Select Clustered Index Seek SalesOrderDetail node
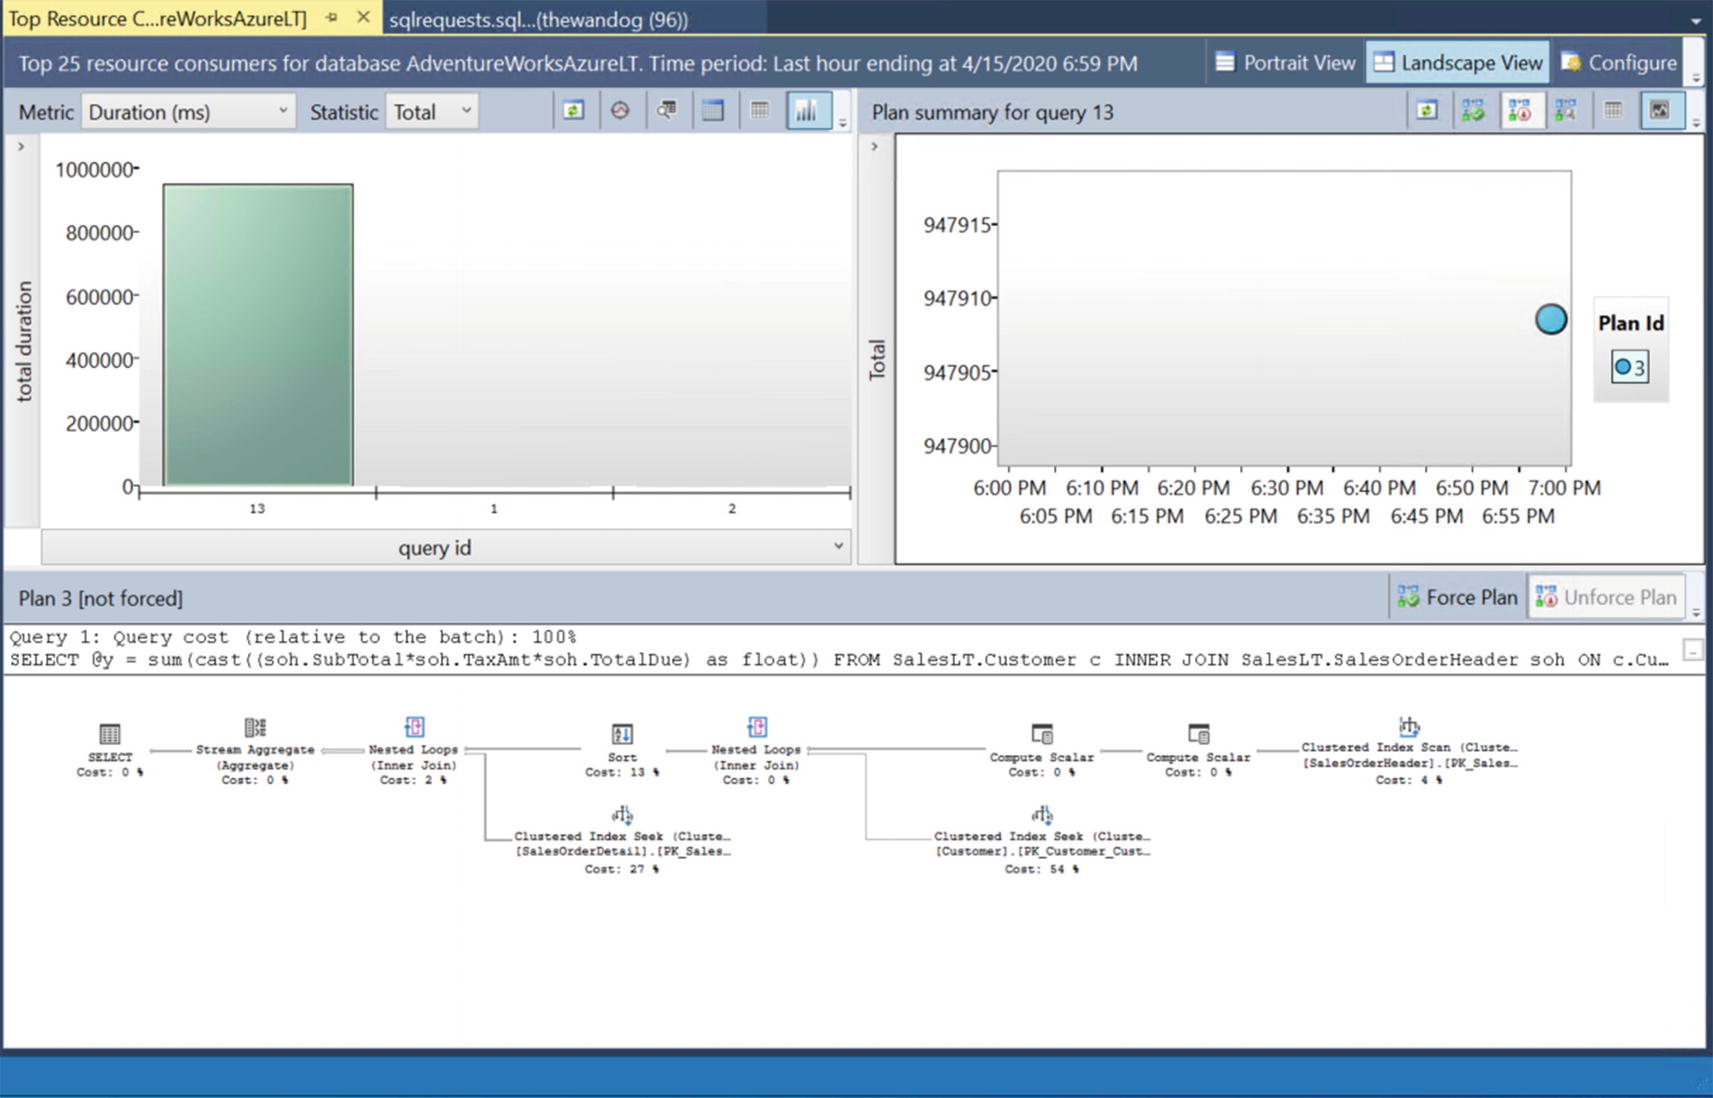Screen dimensions: 1713x1098 click(622, 840)
